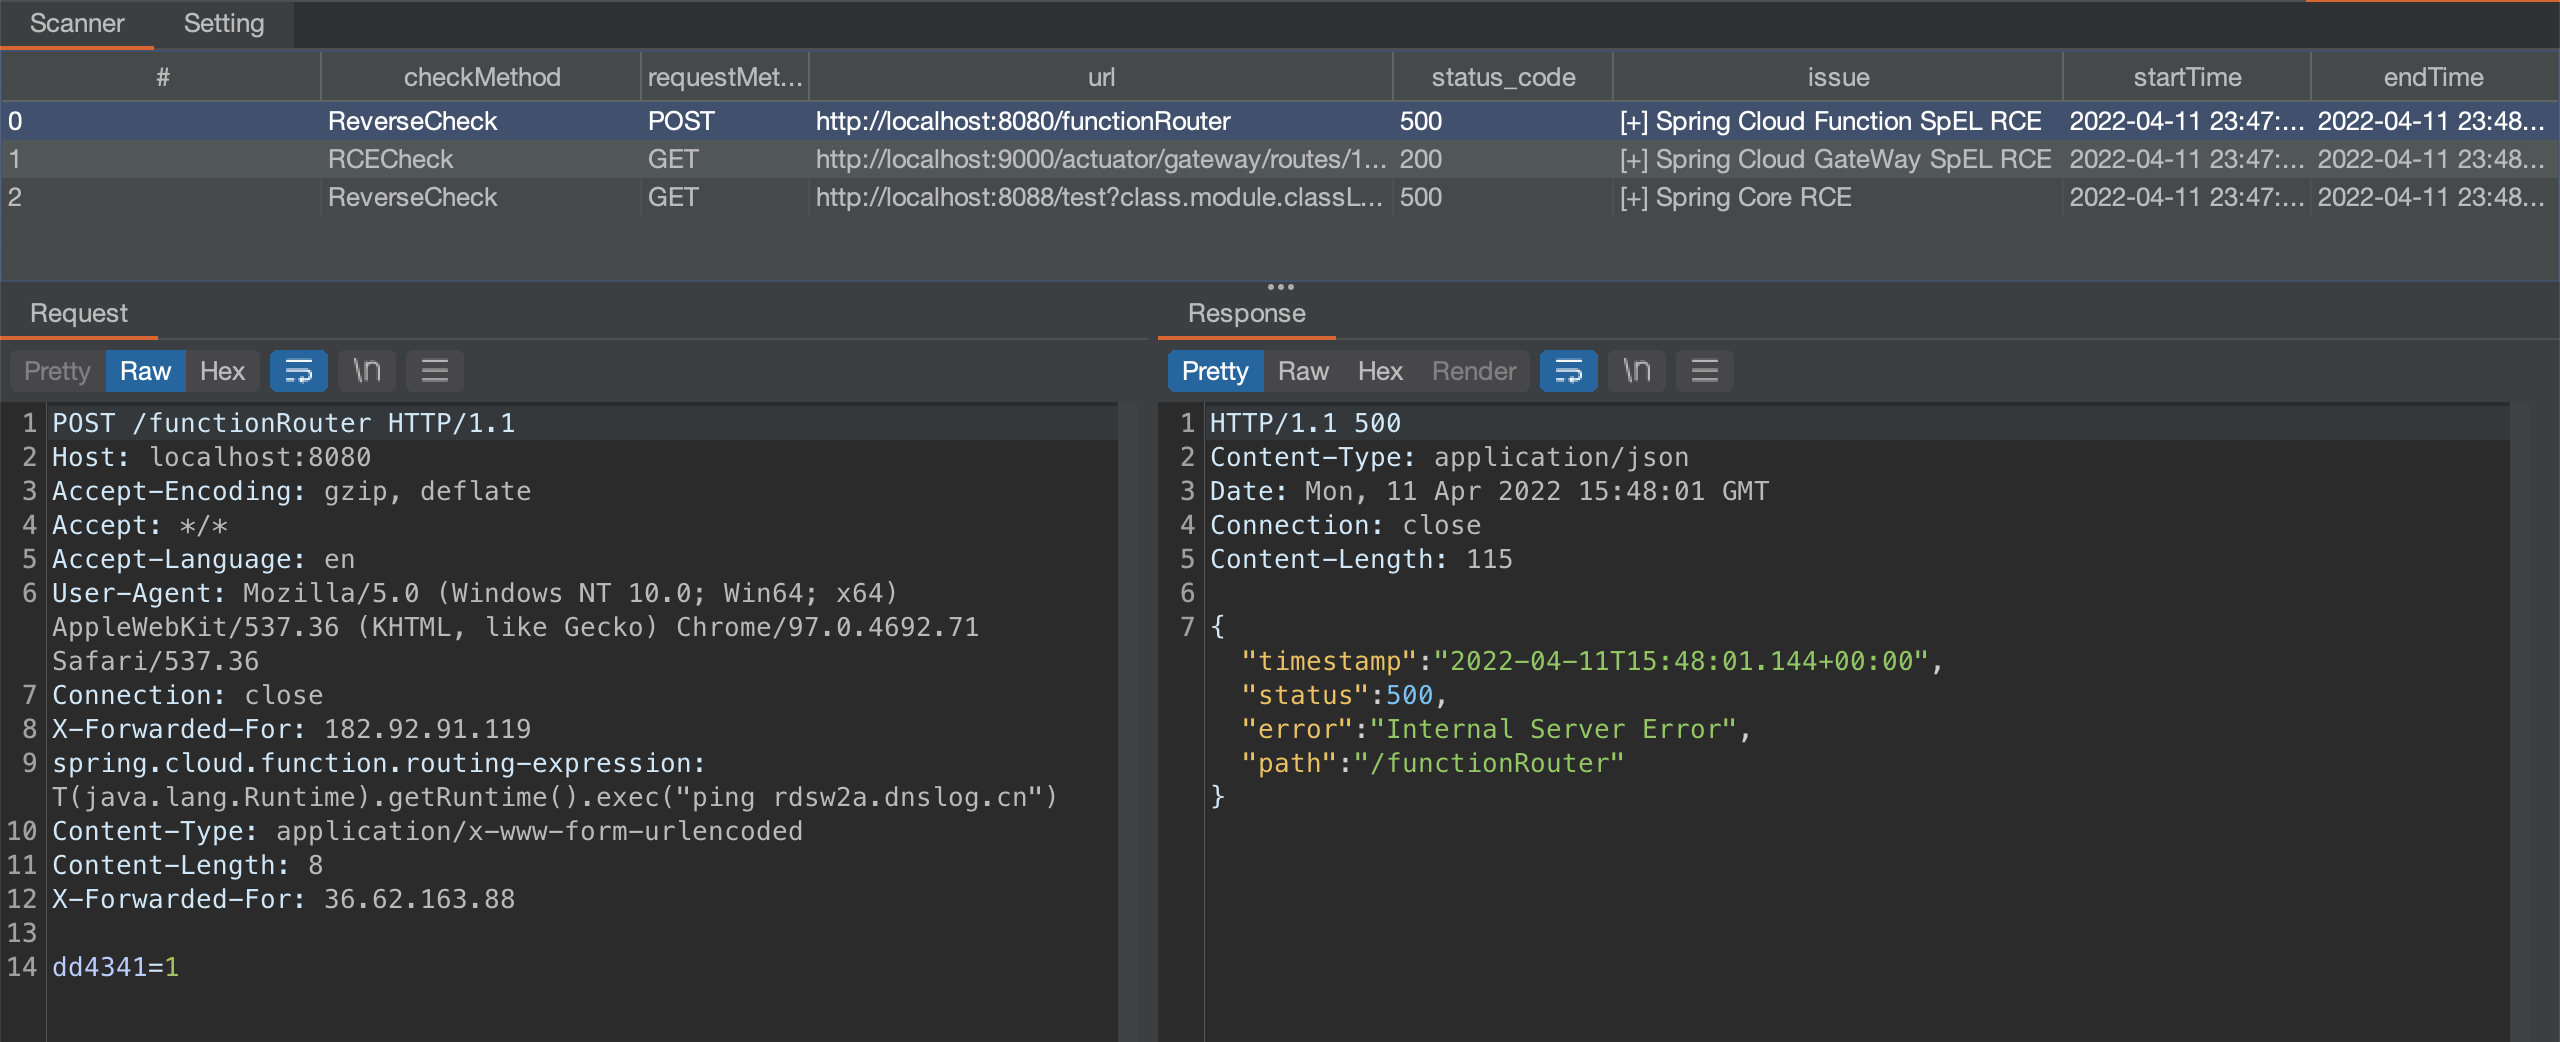Click the POST /functionRouter request line
The height and width of the screenshot is (1042, 2560).
tap(284, 423)
